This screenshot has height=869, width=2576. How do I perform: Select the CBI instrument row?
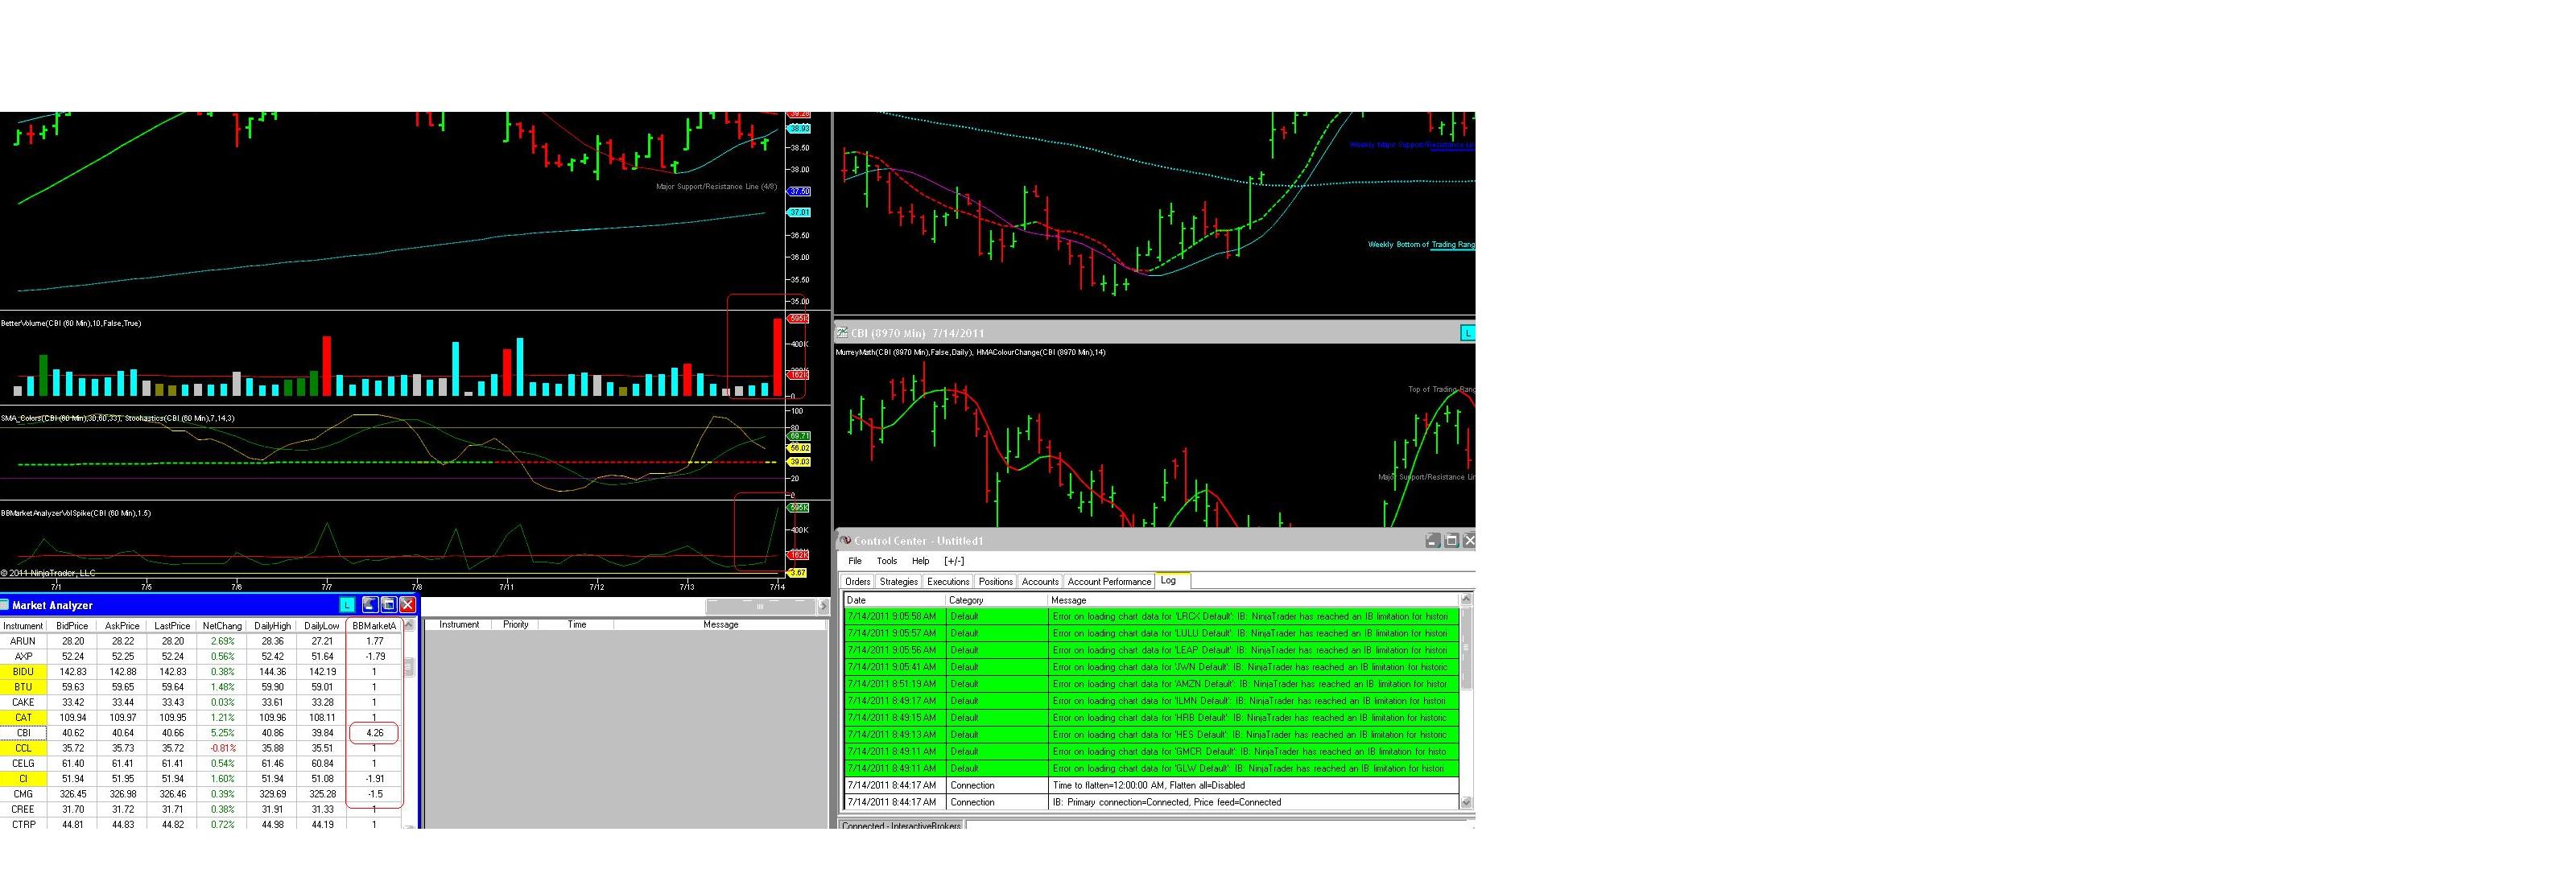(x=23, y=733)
